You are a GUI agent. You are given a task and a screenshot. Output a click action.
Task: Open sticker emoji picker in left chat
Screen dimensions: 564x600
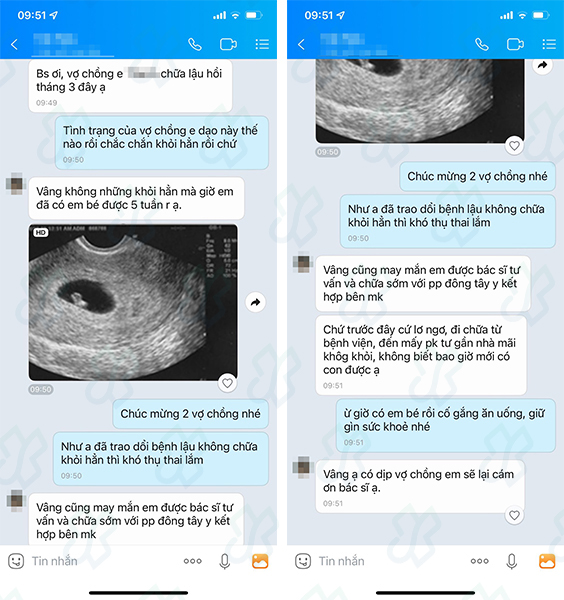16,561
